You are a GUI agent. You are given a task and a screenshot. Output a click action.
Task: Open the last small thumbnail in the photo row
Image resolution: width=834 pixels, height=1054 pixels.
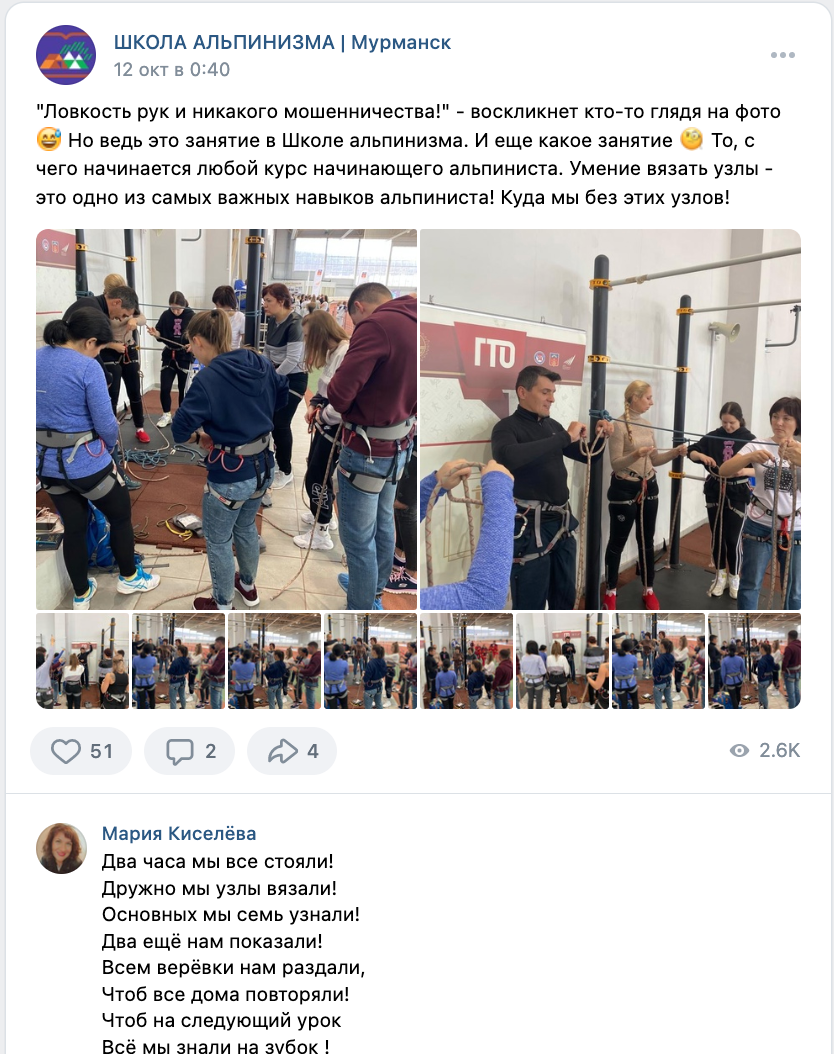[755, 661]
